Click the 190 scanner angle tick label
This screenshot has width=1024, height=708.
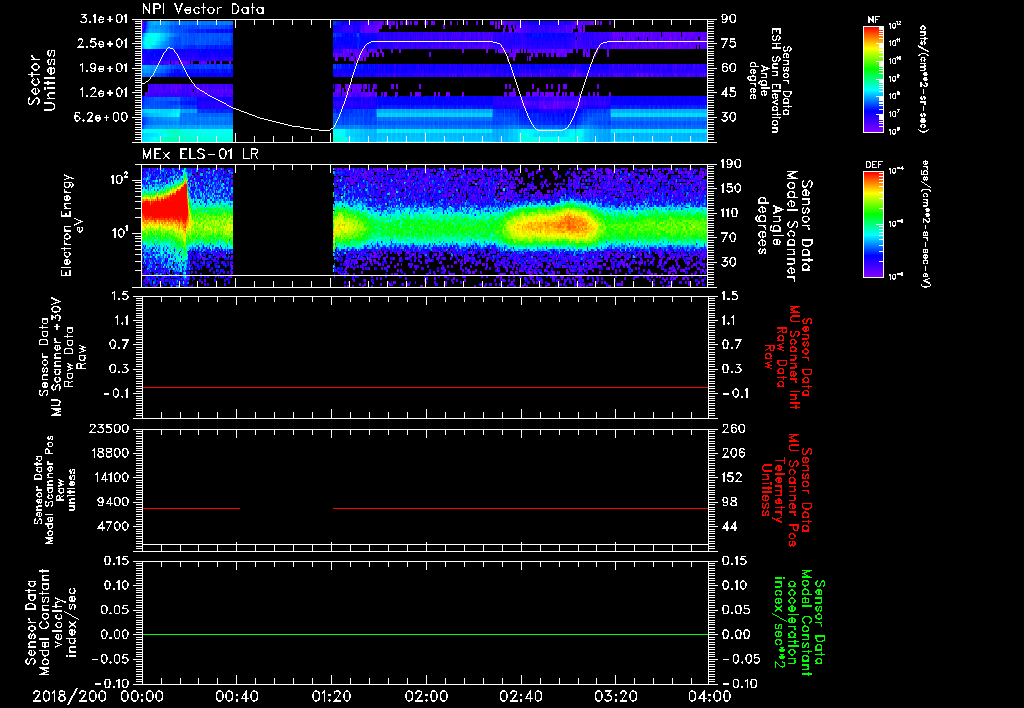[x=732, y=164]
